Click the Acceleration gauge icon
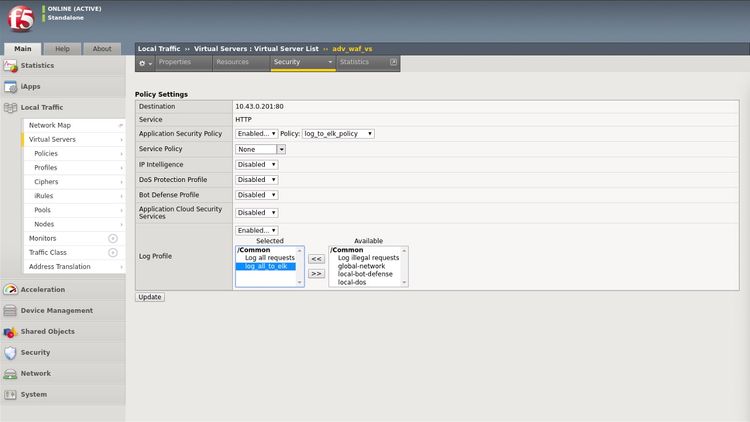 click(10, 290)
